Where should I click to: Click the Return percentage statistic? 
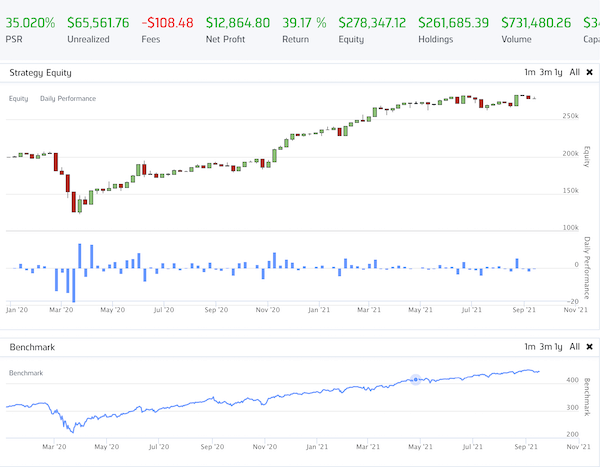(x=304, y=22)
